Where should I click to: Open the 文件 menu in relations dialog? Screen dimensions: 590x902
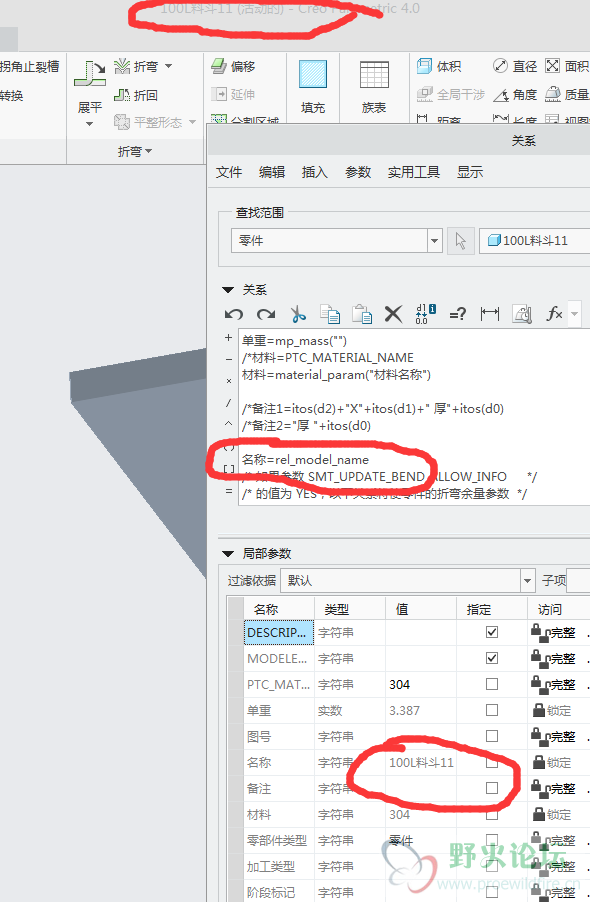pyautogui.click(x=229, y=172)
